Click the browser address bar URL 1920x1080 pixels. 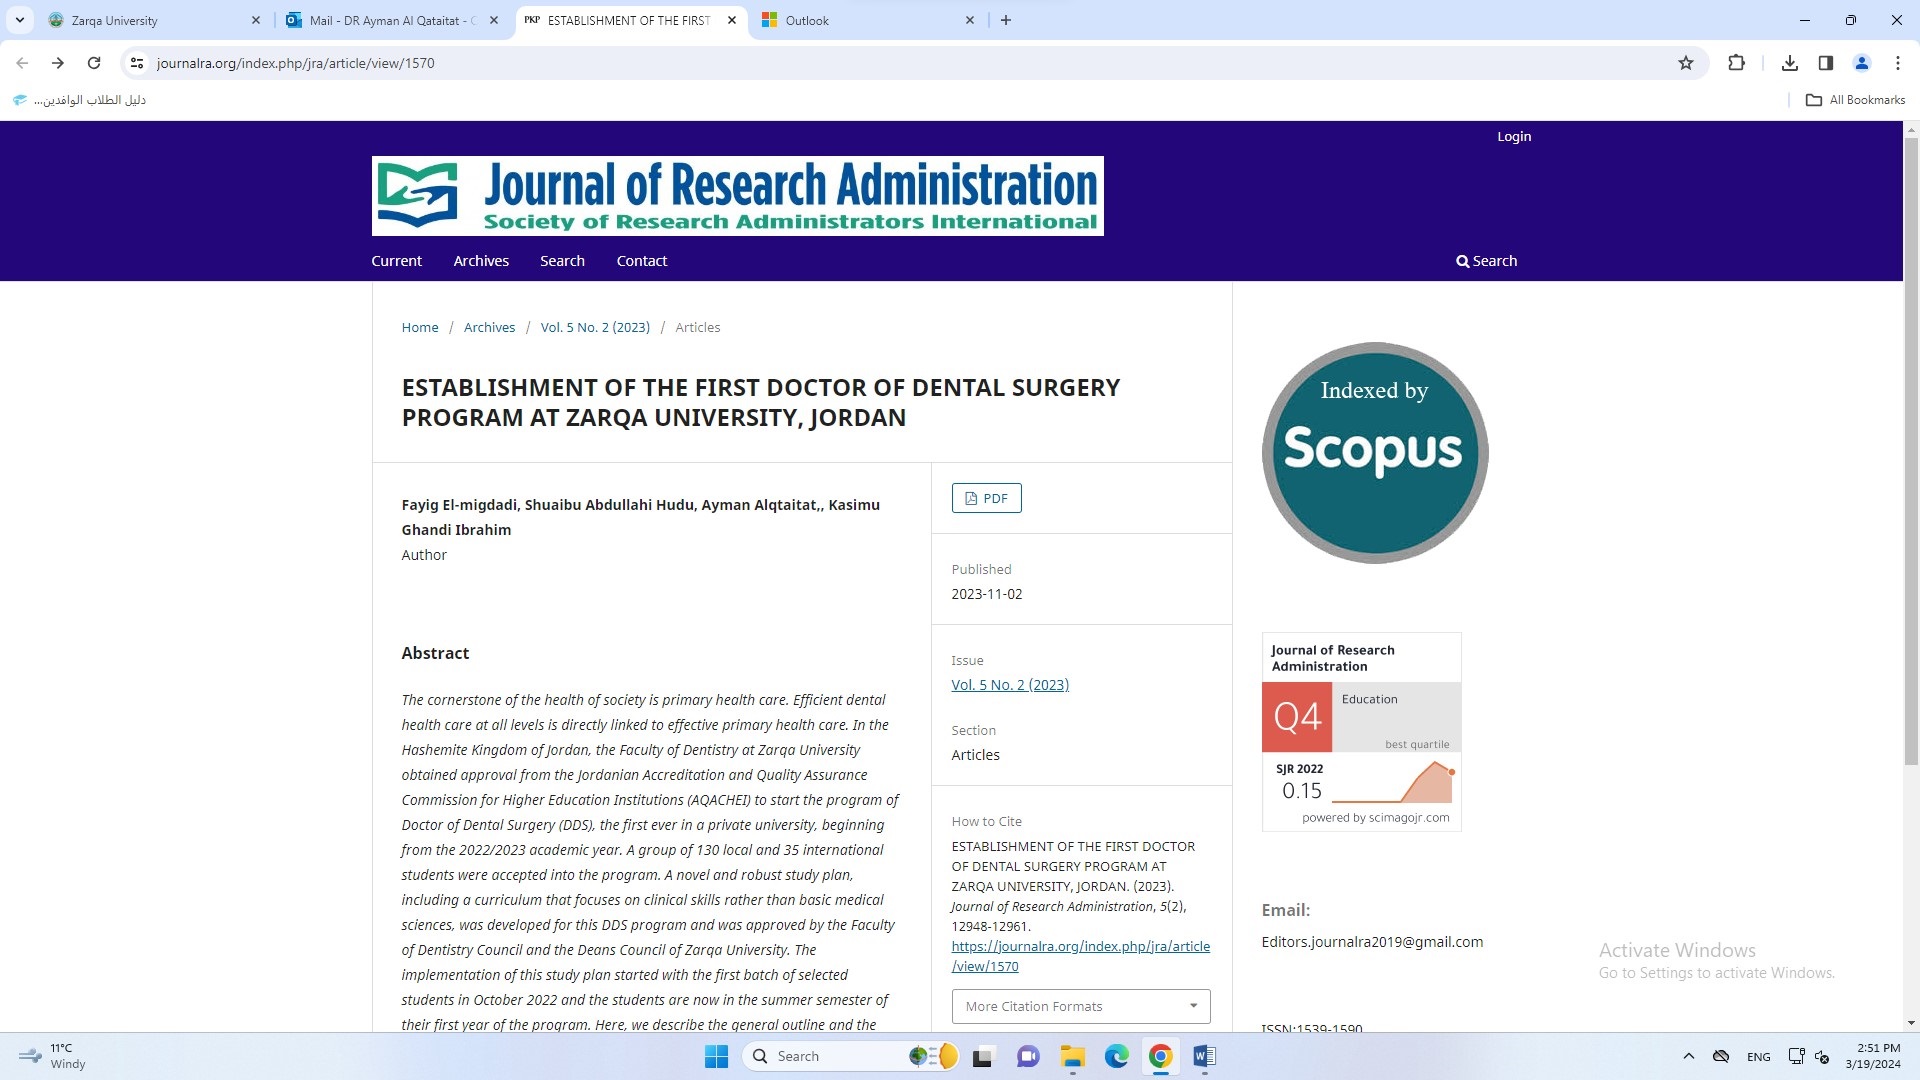pos(295,63)
